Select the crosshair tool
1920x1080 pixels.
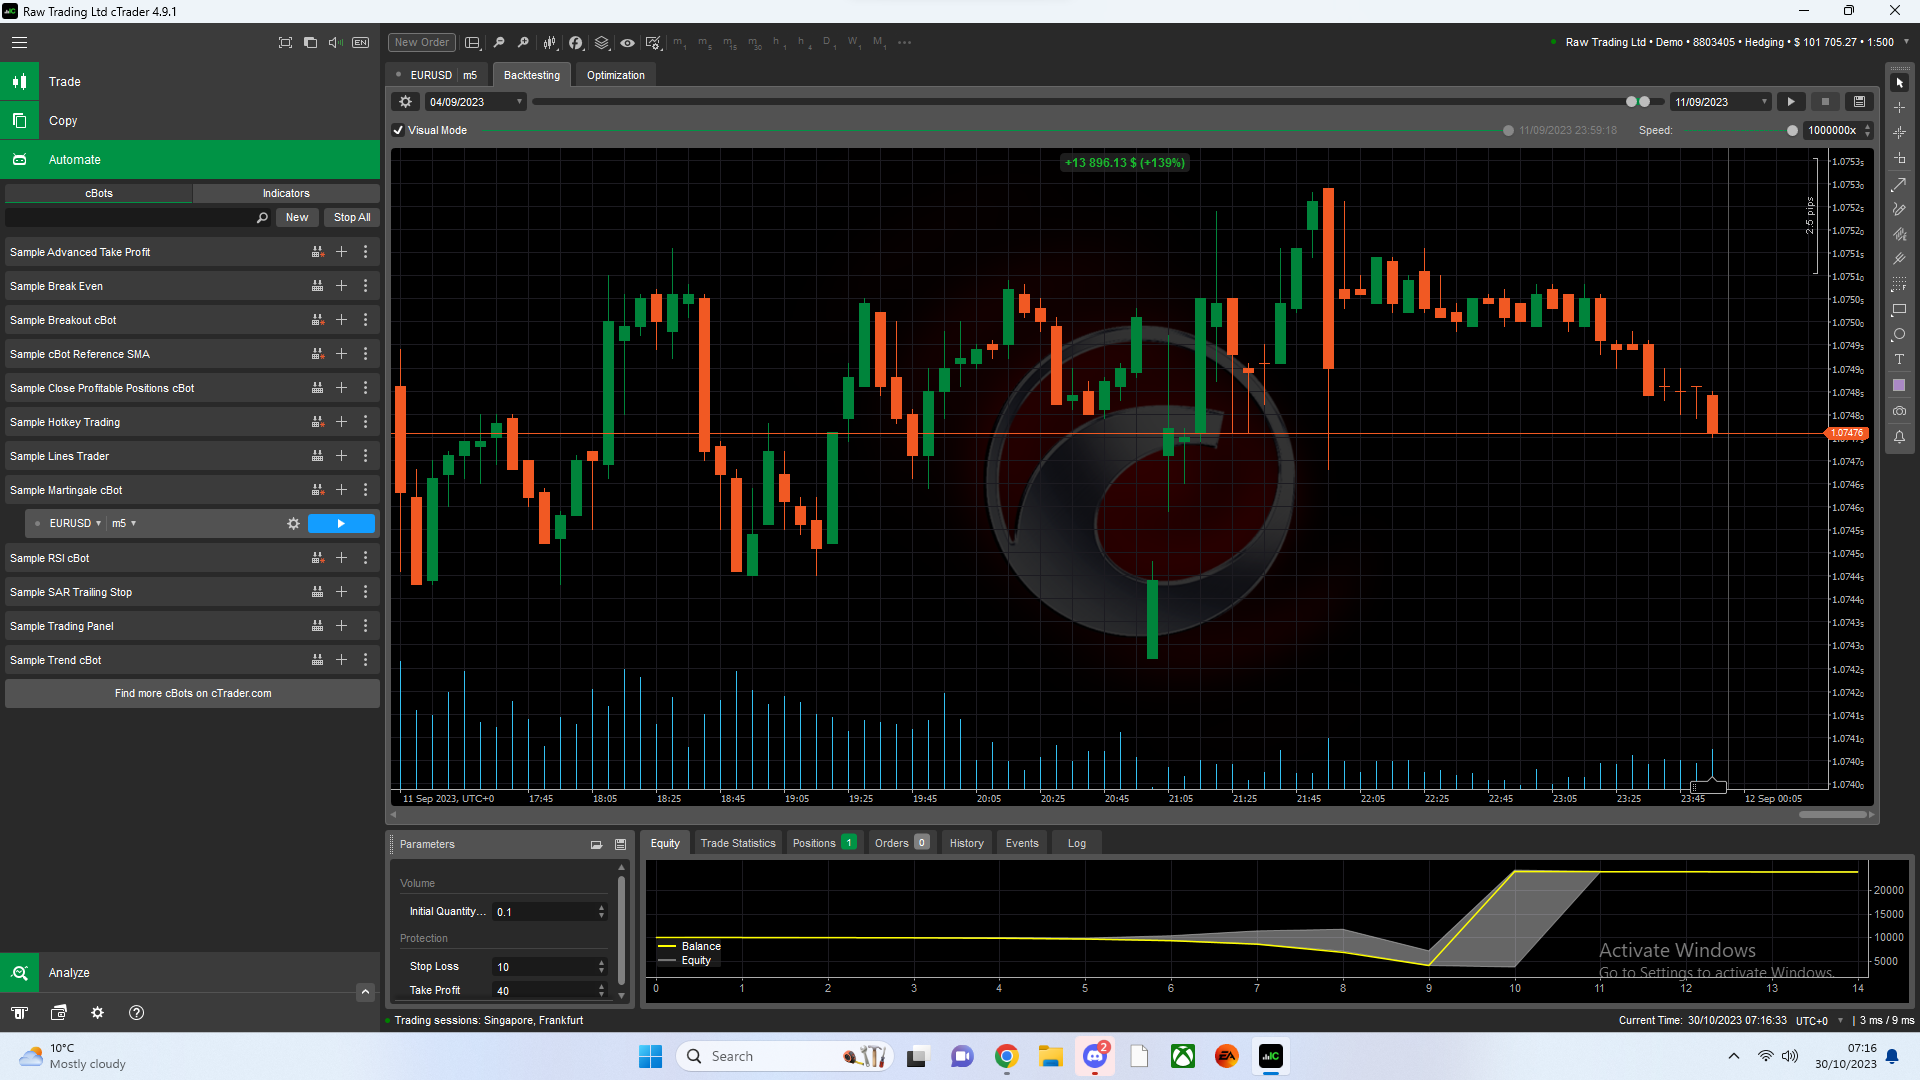1899,107
